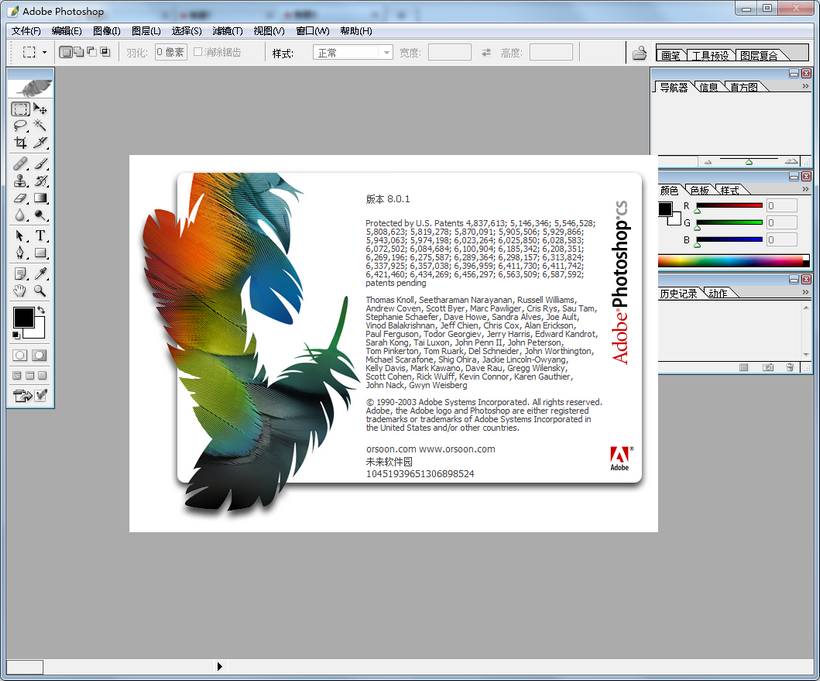Open the Navigator panel options menu
The height and width of the screenshot is (681, 820).
click(805, 87)
